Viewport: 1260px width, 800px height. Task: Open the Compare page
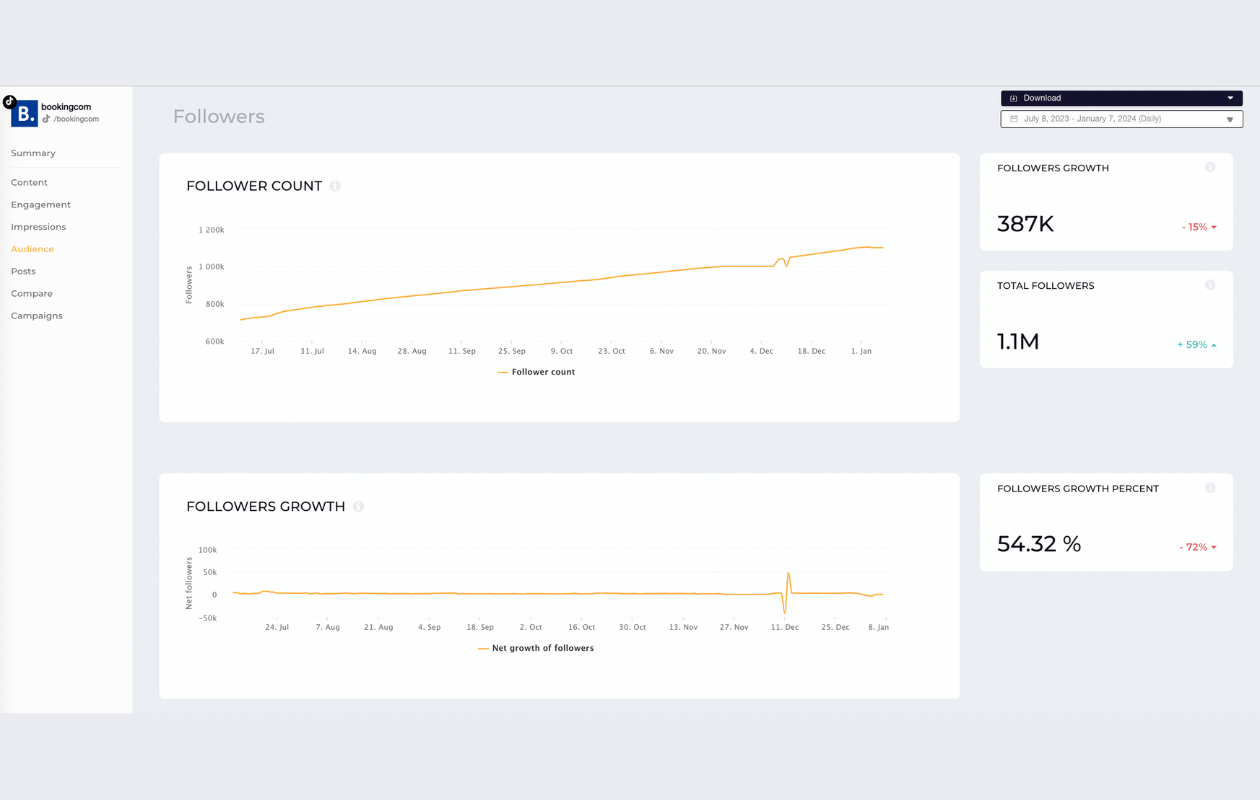(32, 293)
